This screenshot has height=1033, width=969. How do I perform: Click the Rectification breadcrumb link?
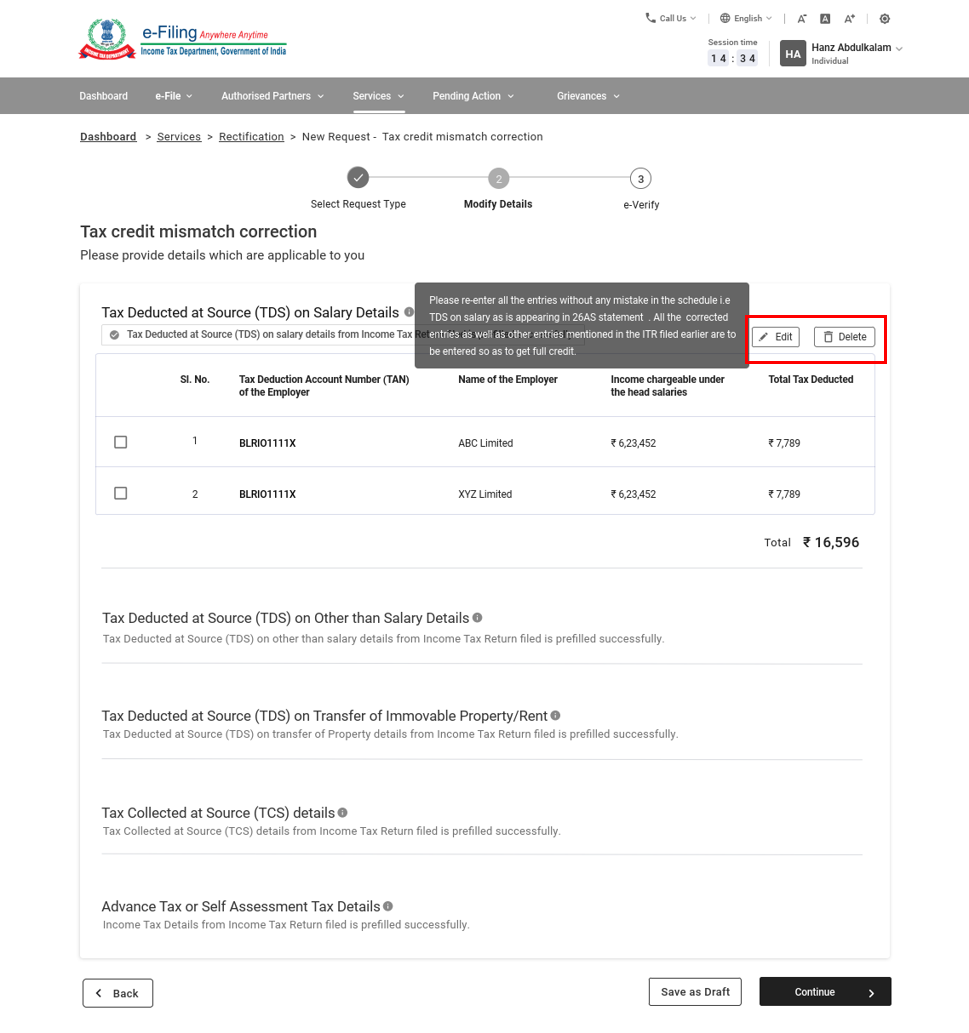click(251, 137)
